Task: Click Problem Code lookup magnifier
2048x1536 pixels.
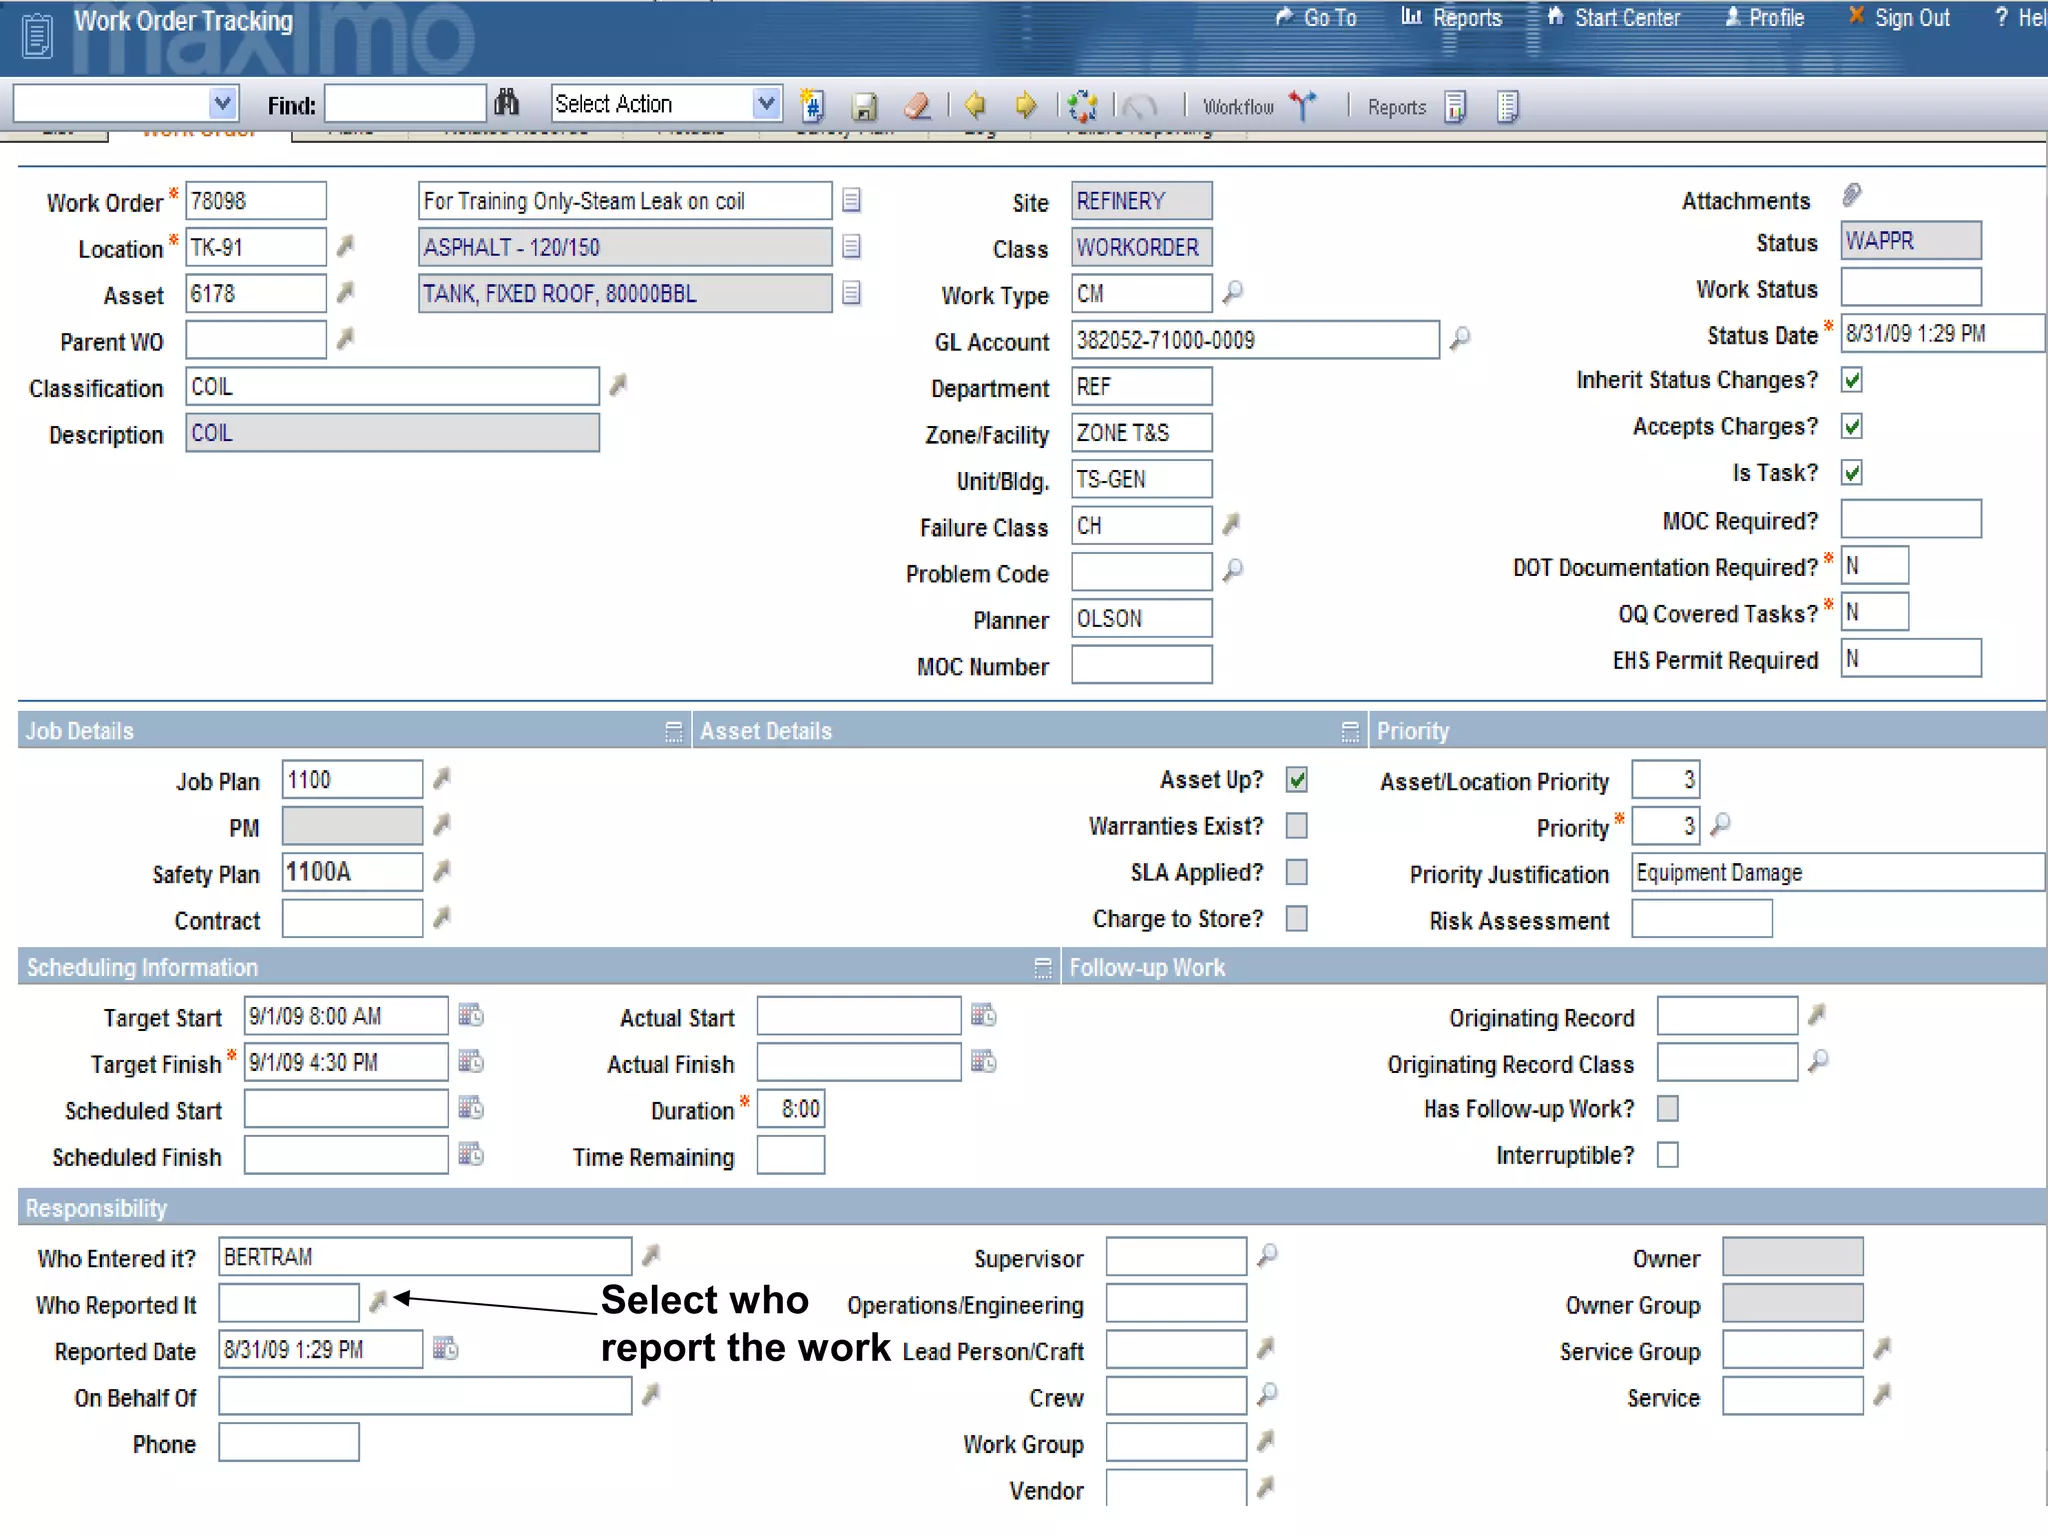Action: 1233,570
